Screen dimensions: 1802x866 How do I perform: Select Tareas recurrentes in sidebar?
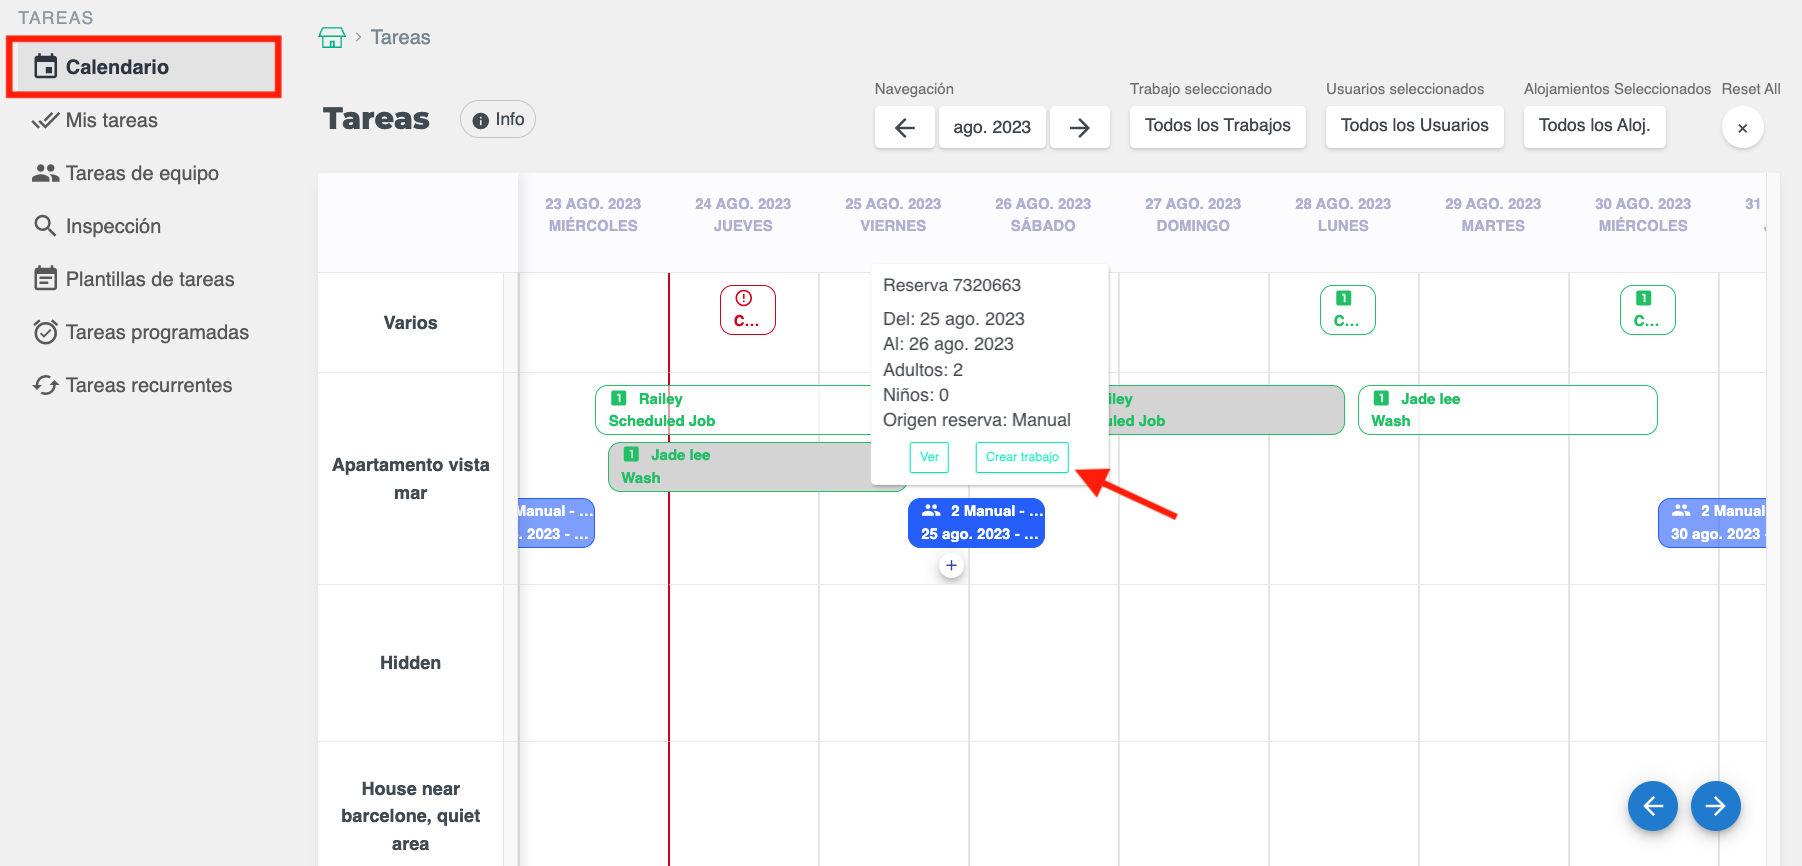point(148,385)
